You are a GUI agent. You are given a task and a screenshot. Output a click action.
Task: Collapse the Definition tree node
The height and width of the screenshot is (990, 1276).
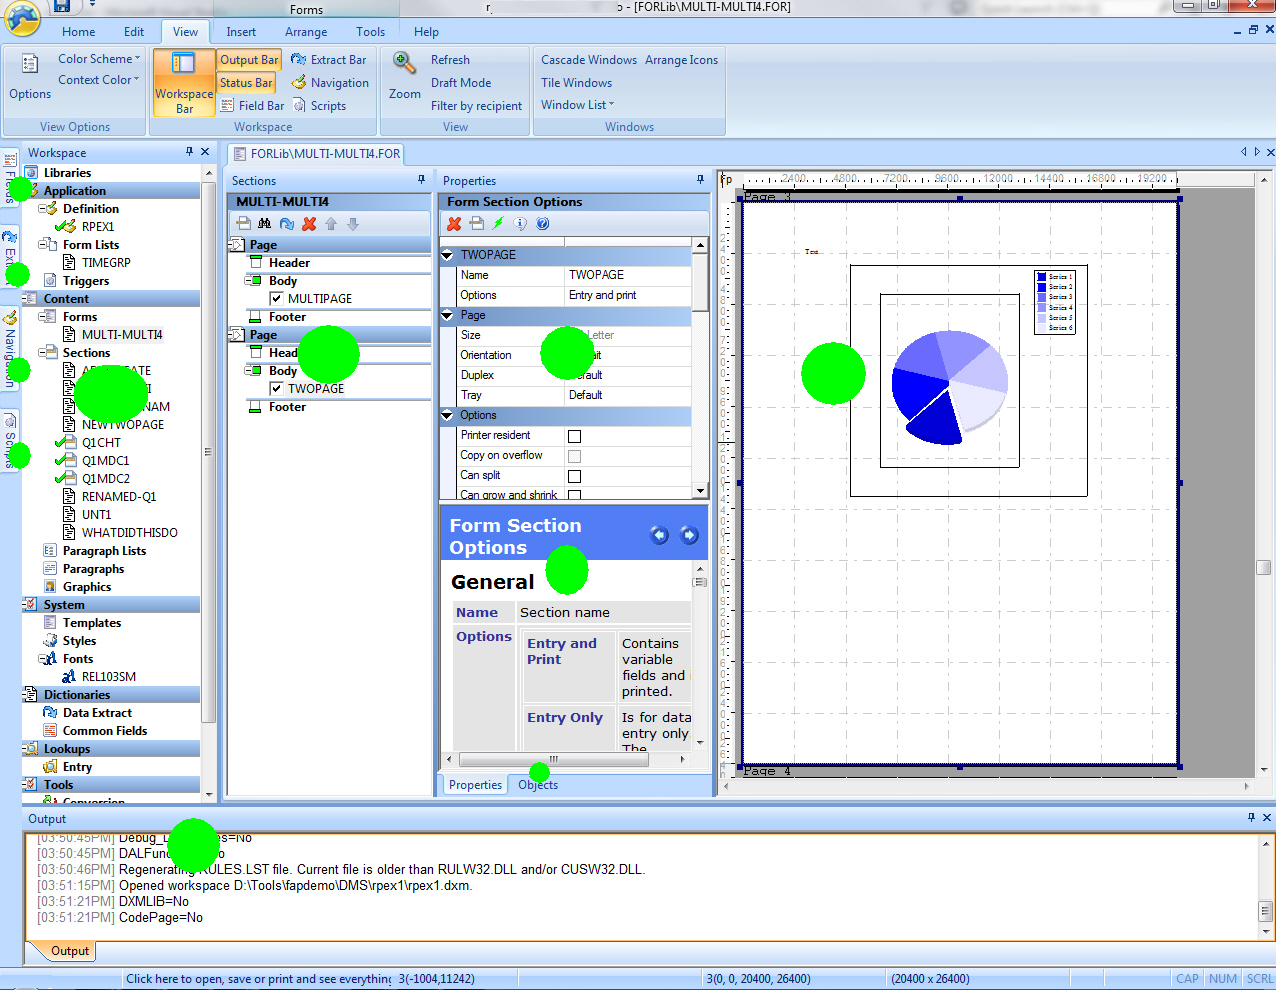[x=42, y=209]
